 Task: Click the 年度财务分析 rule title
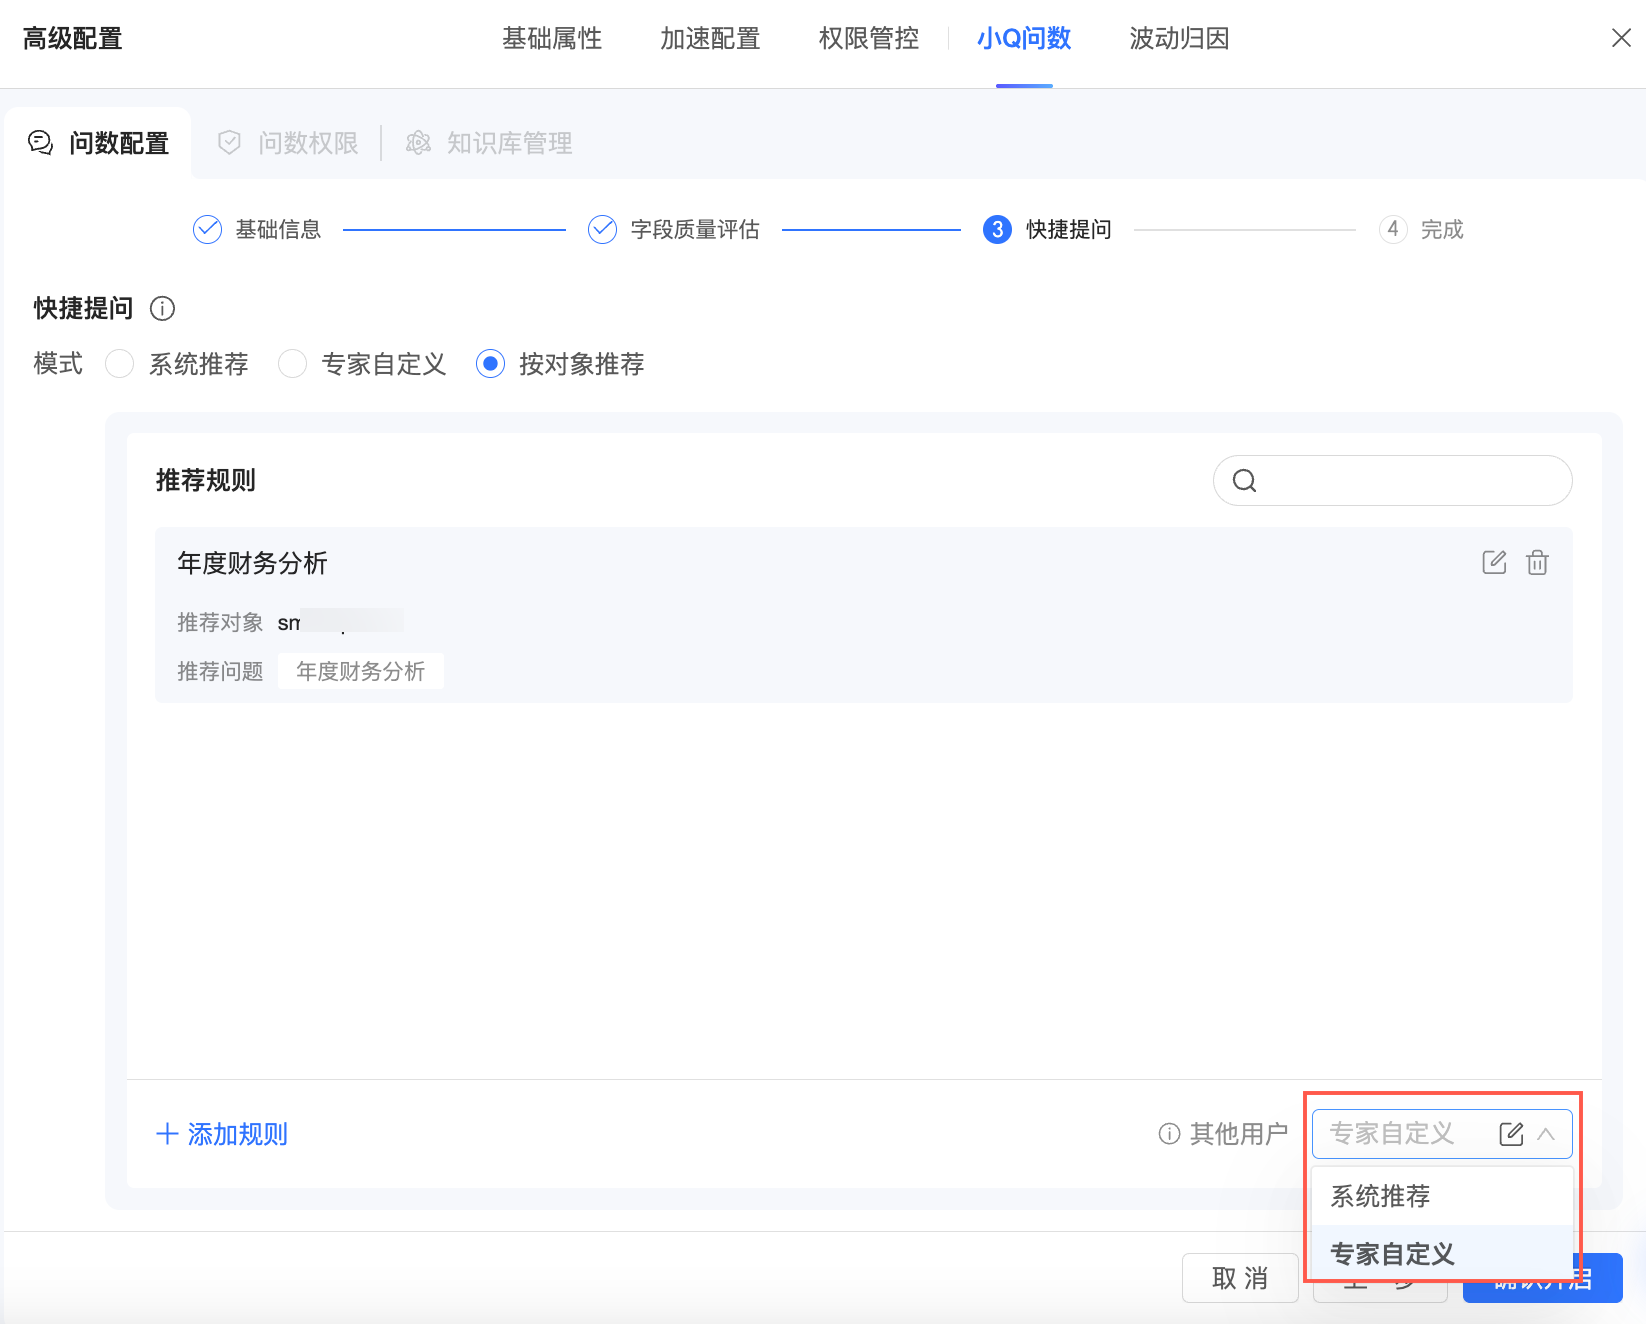pyautogui.click(x=253, y=563)
